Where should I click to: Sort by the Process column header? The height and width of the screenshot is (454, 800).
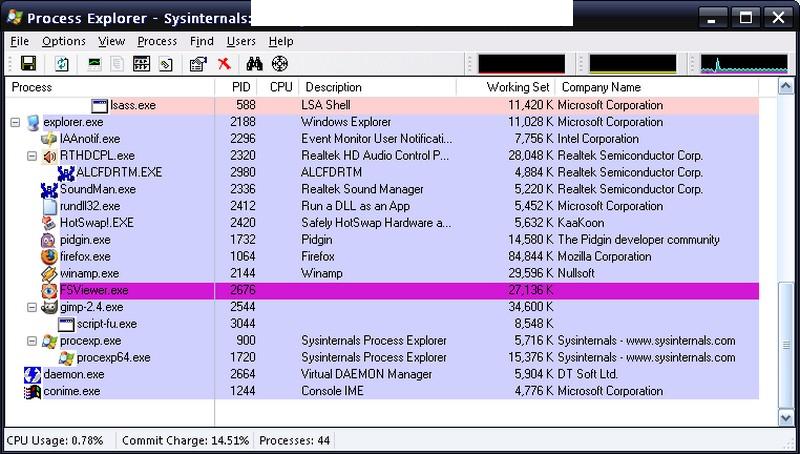click(x=110, y=87)
